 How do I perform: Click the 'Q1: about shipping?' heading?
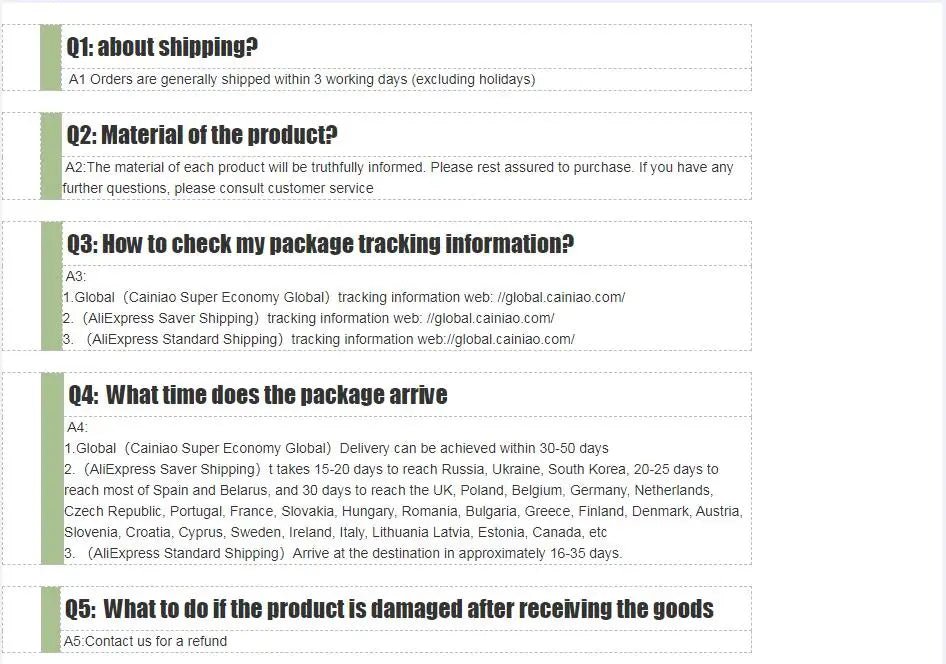pyautogui.click(x=162, y=47)
